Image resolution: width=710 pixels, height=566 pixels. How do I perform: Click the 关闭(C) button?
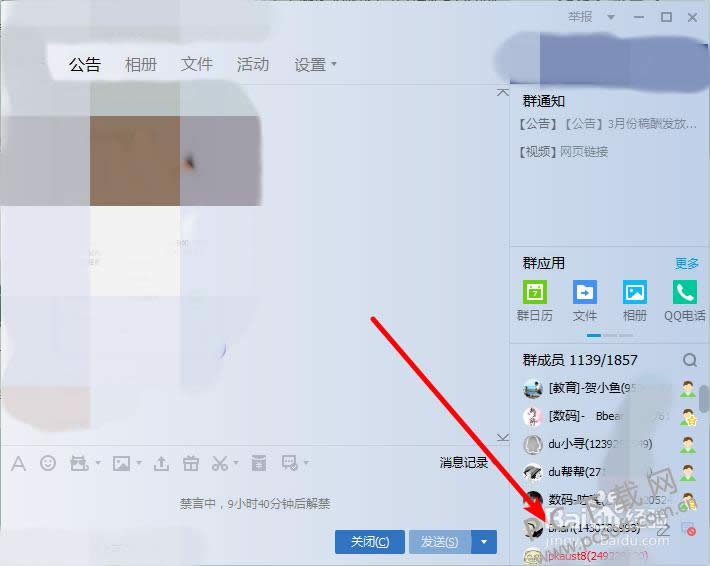[x=370, y=542]
